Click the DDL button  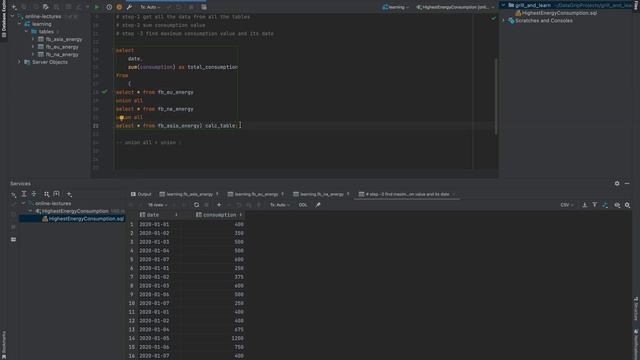tap(303, 205)
